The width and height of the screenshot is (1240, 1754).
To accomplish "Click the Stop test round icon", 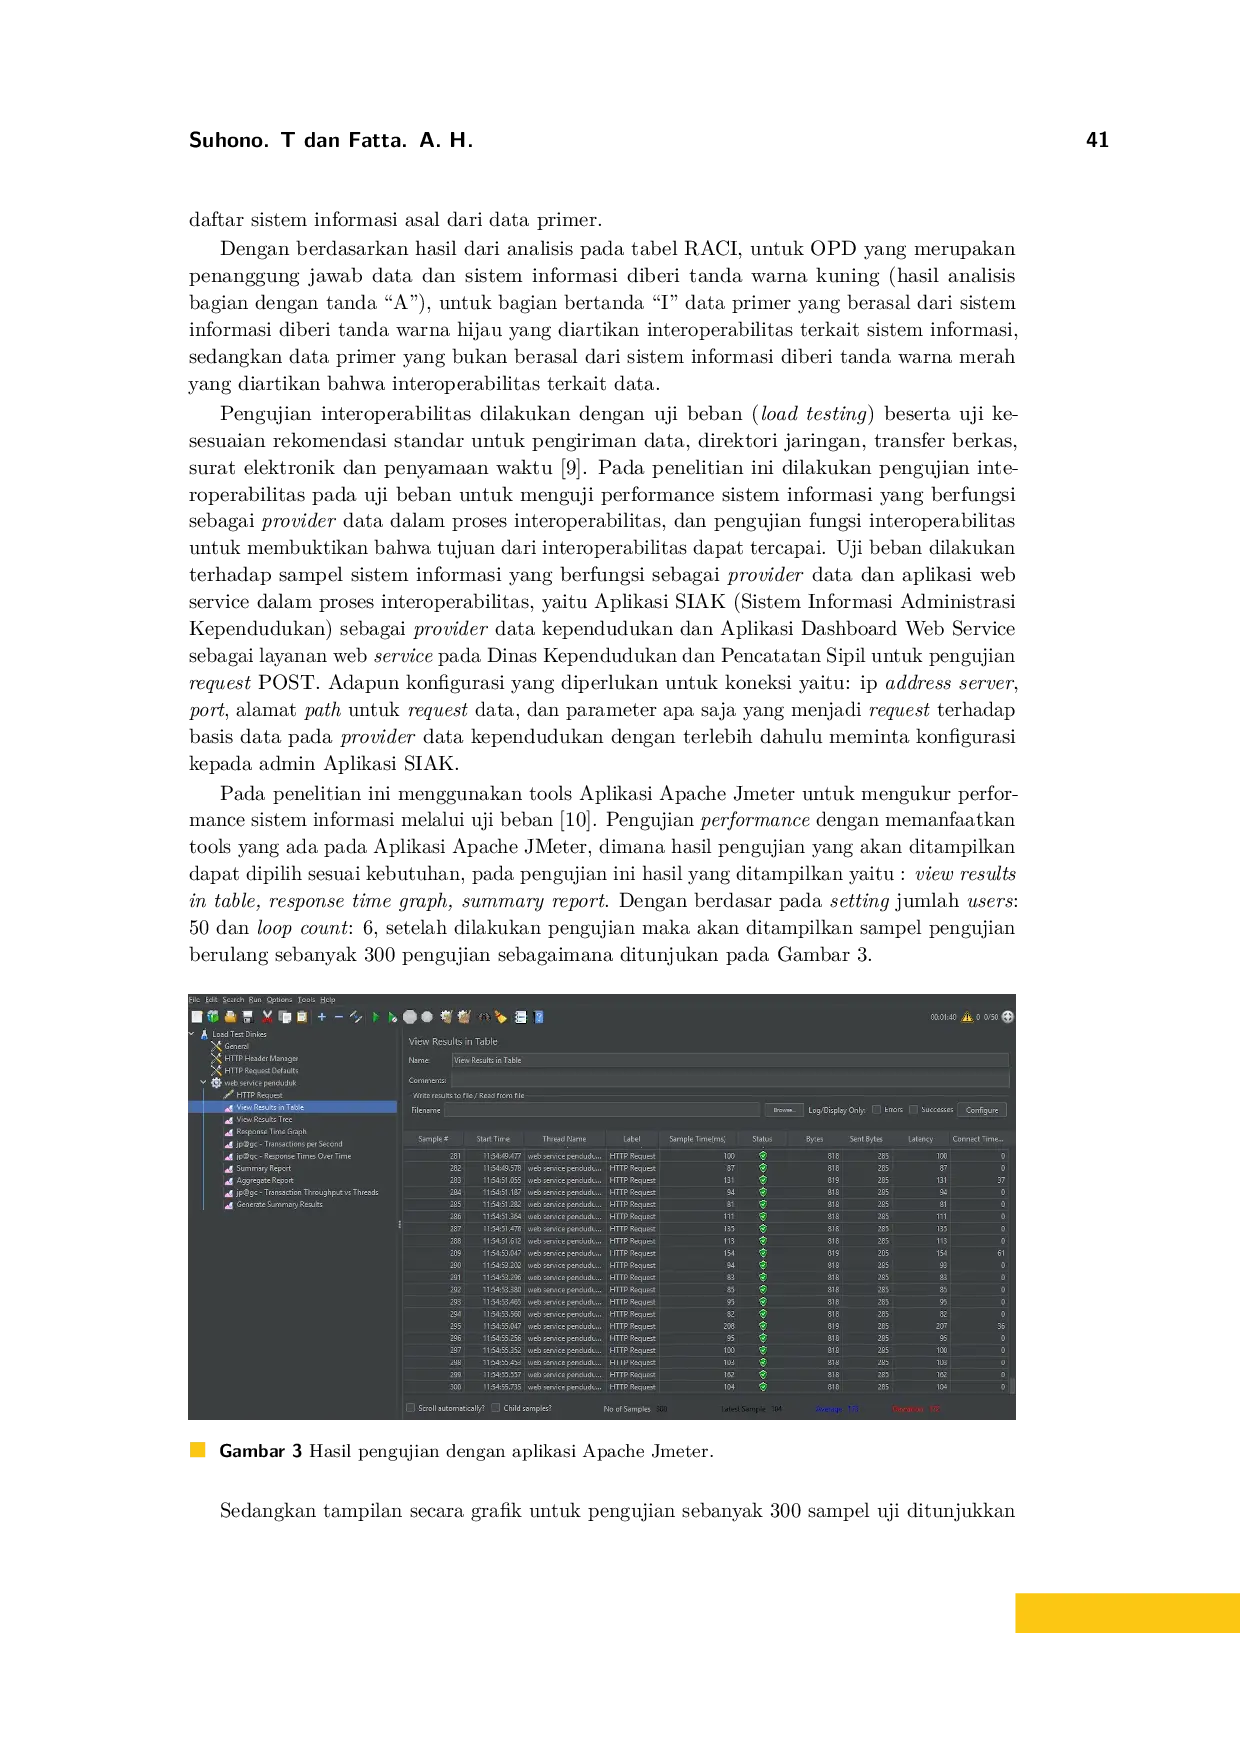I will 410,1017.
